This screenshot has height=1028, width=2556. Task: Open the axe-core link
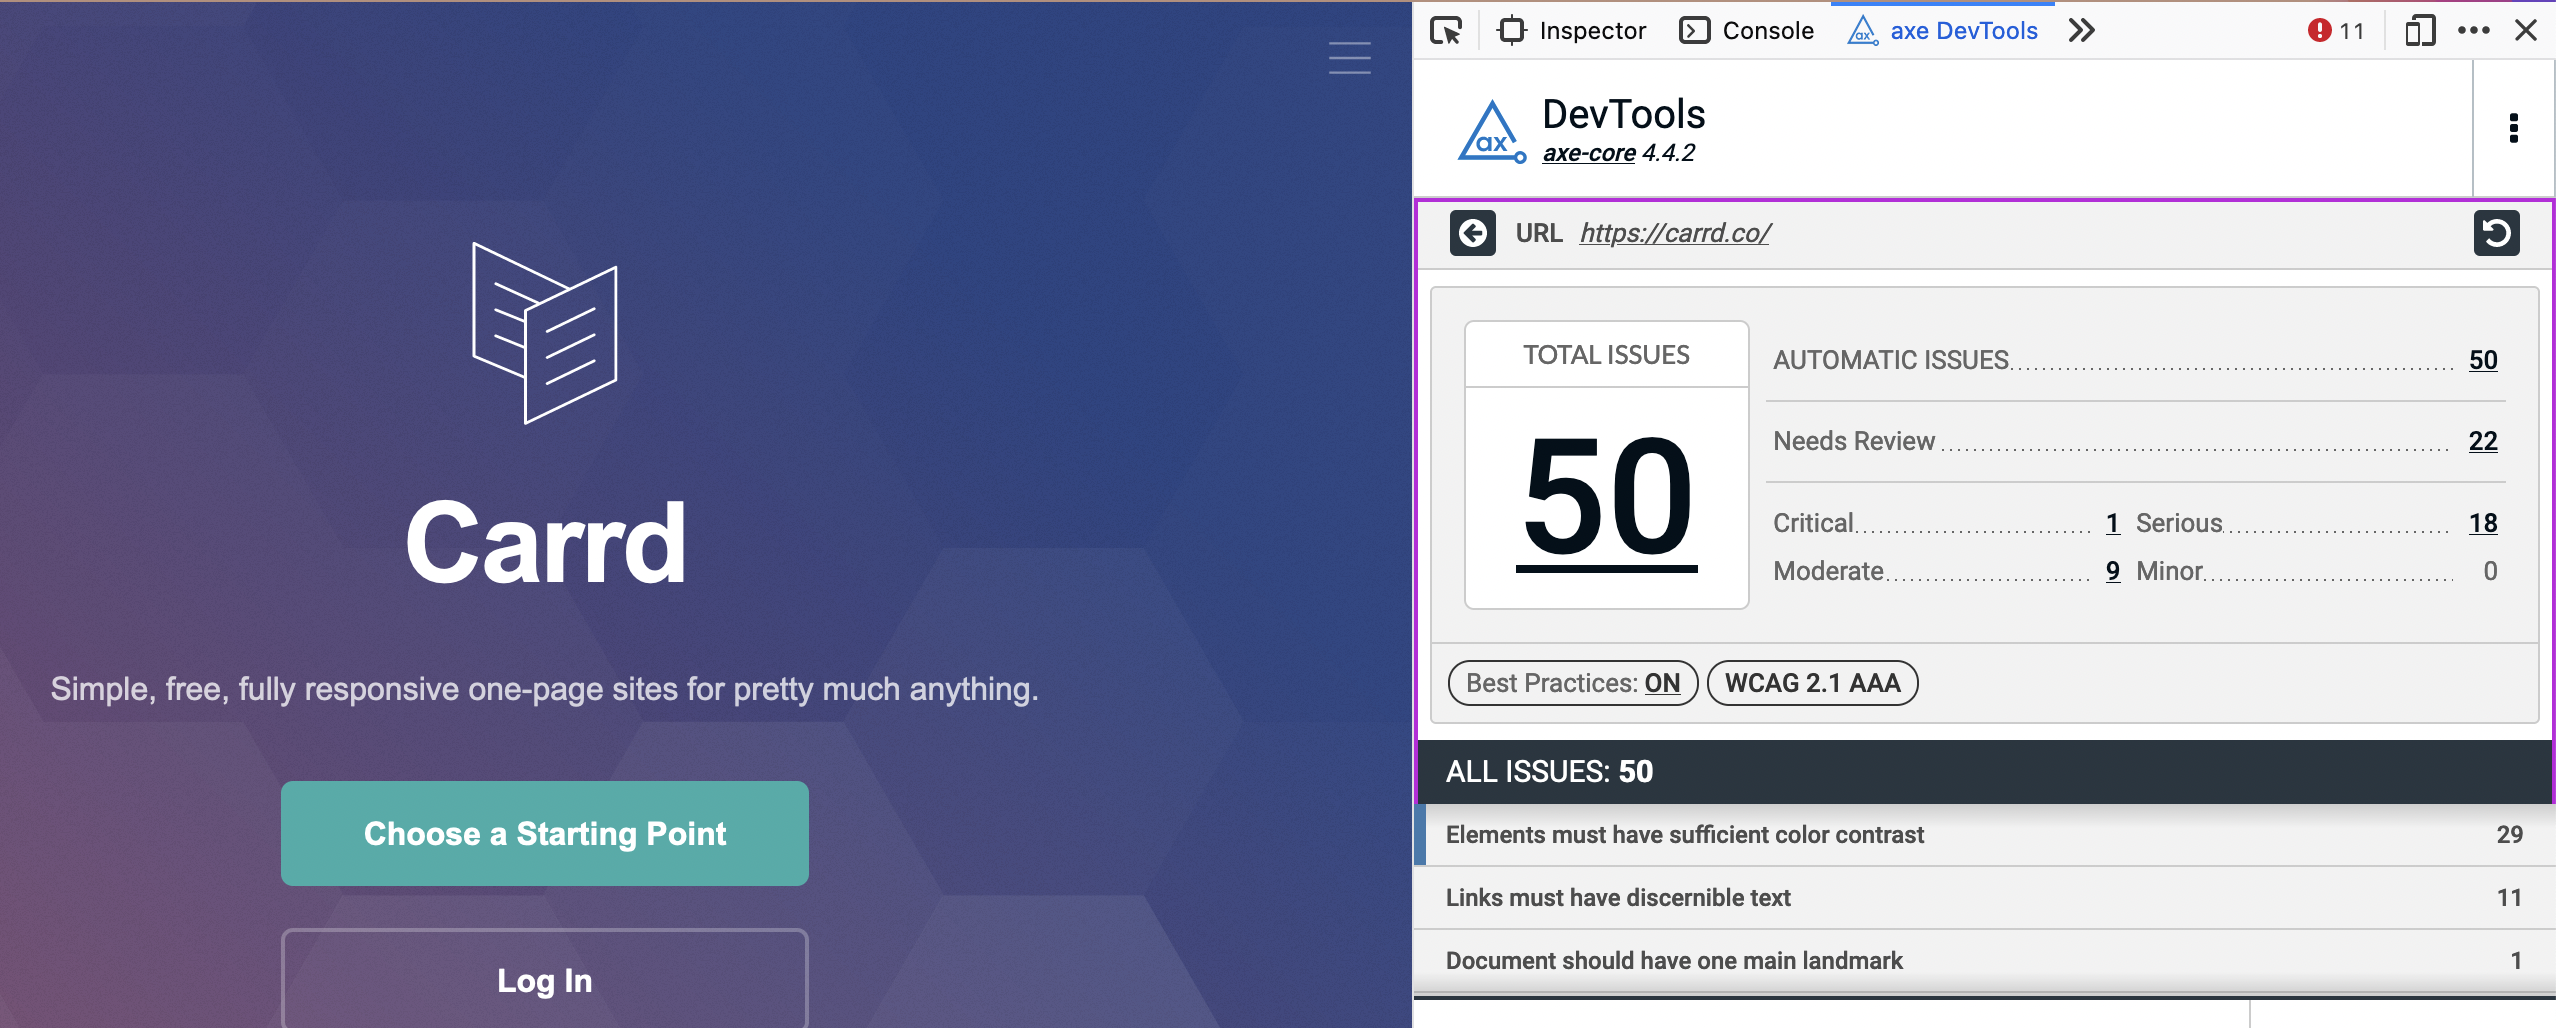tap(1589, 153)
